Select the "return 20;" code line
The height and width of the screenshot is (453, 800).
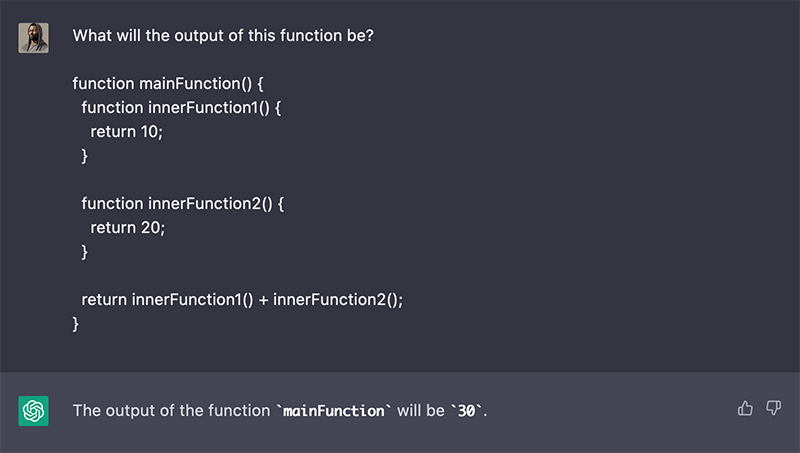127,227
